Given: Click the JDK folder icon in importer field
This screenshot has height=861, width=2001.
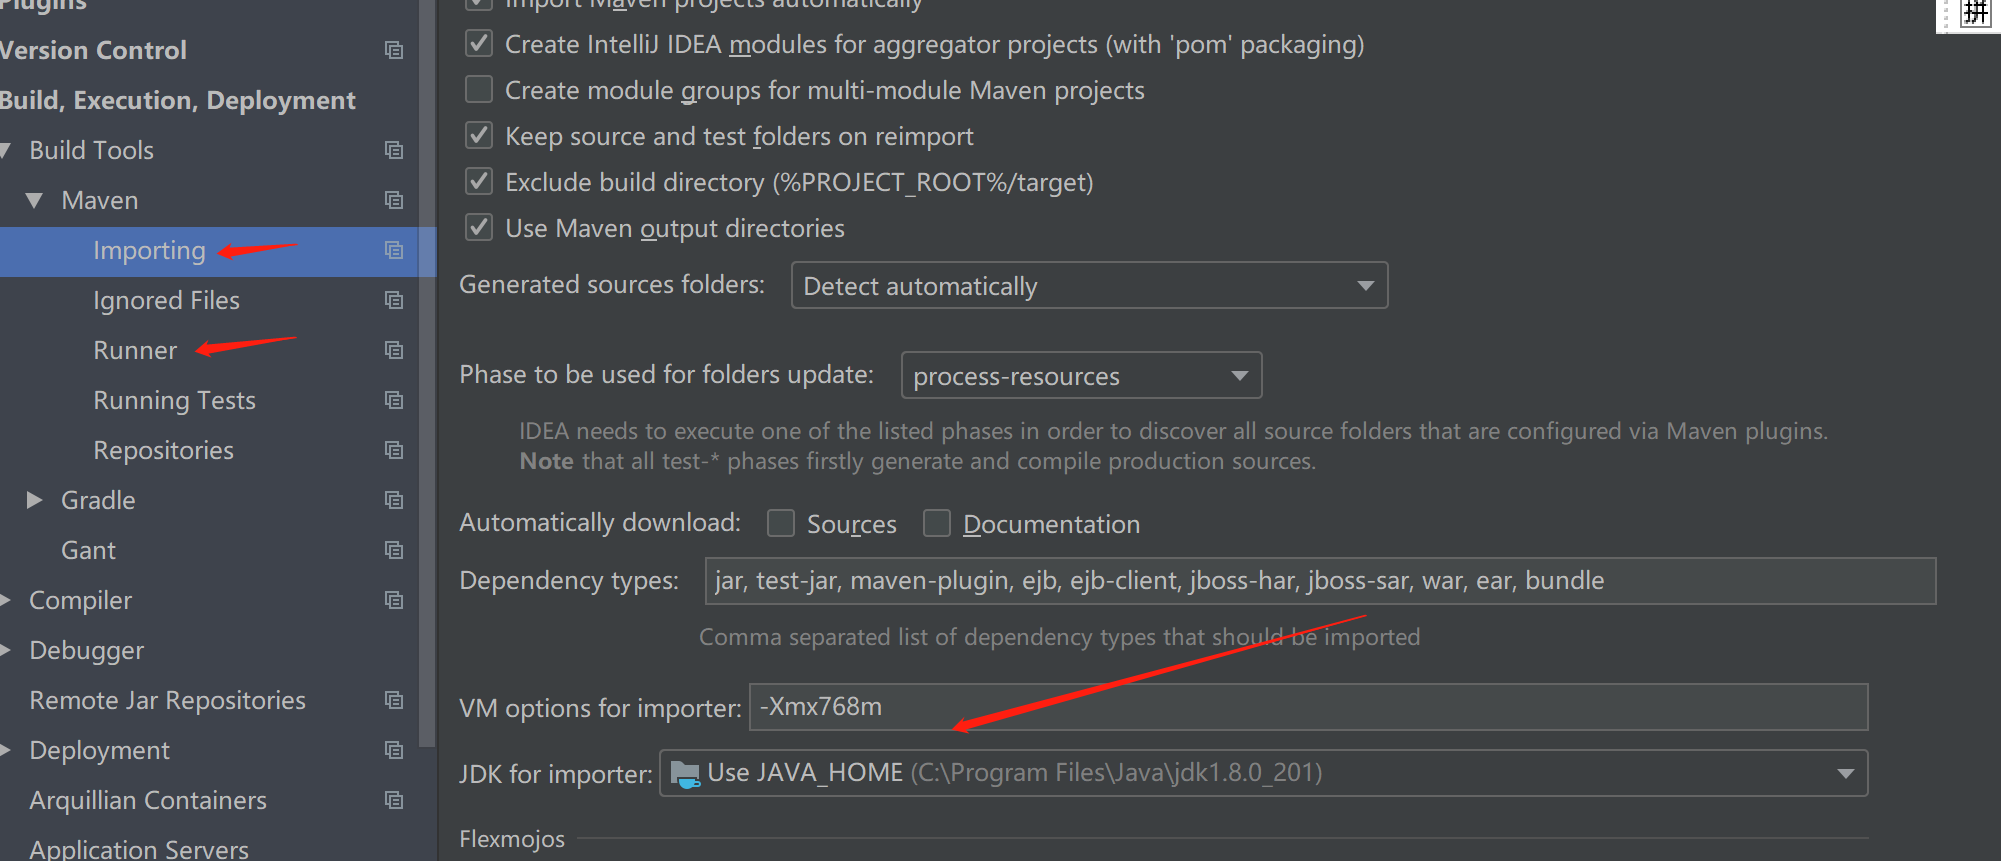Looking at the screenshot, I should [686, 772].
